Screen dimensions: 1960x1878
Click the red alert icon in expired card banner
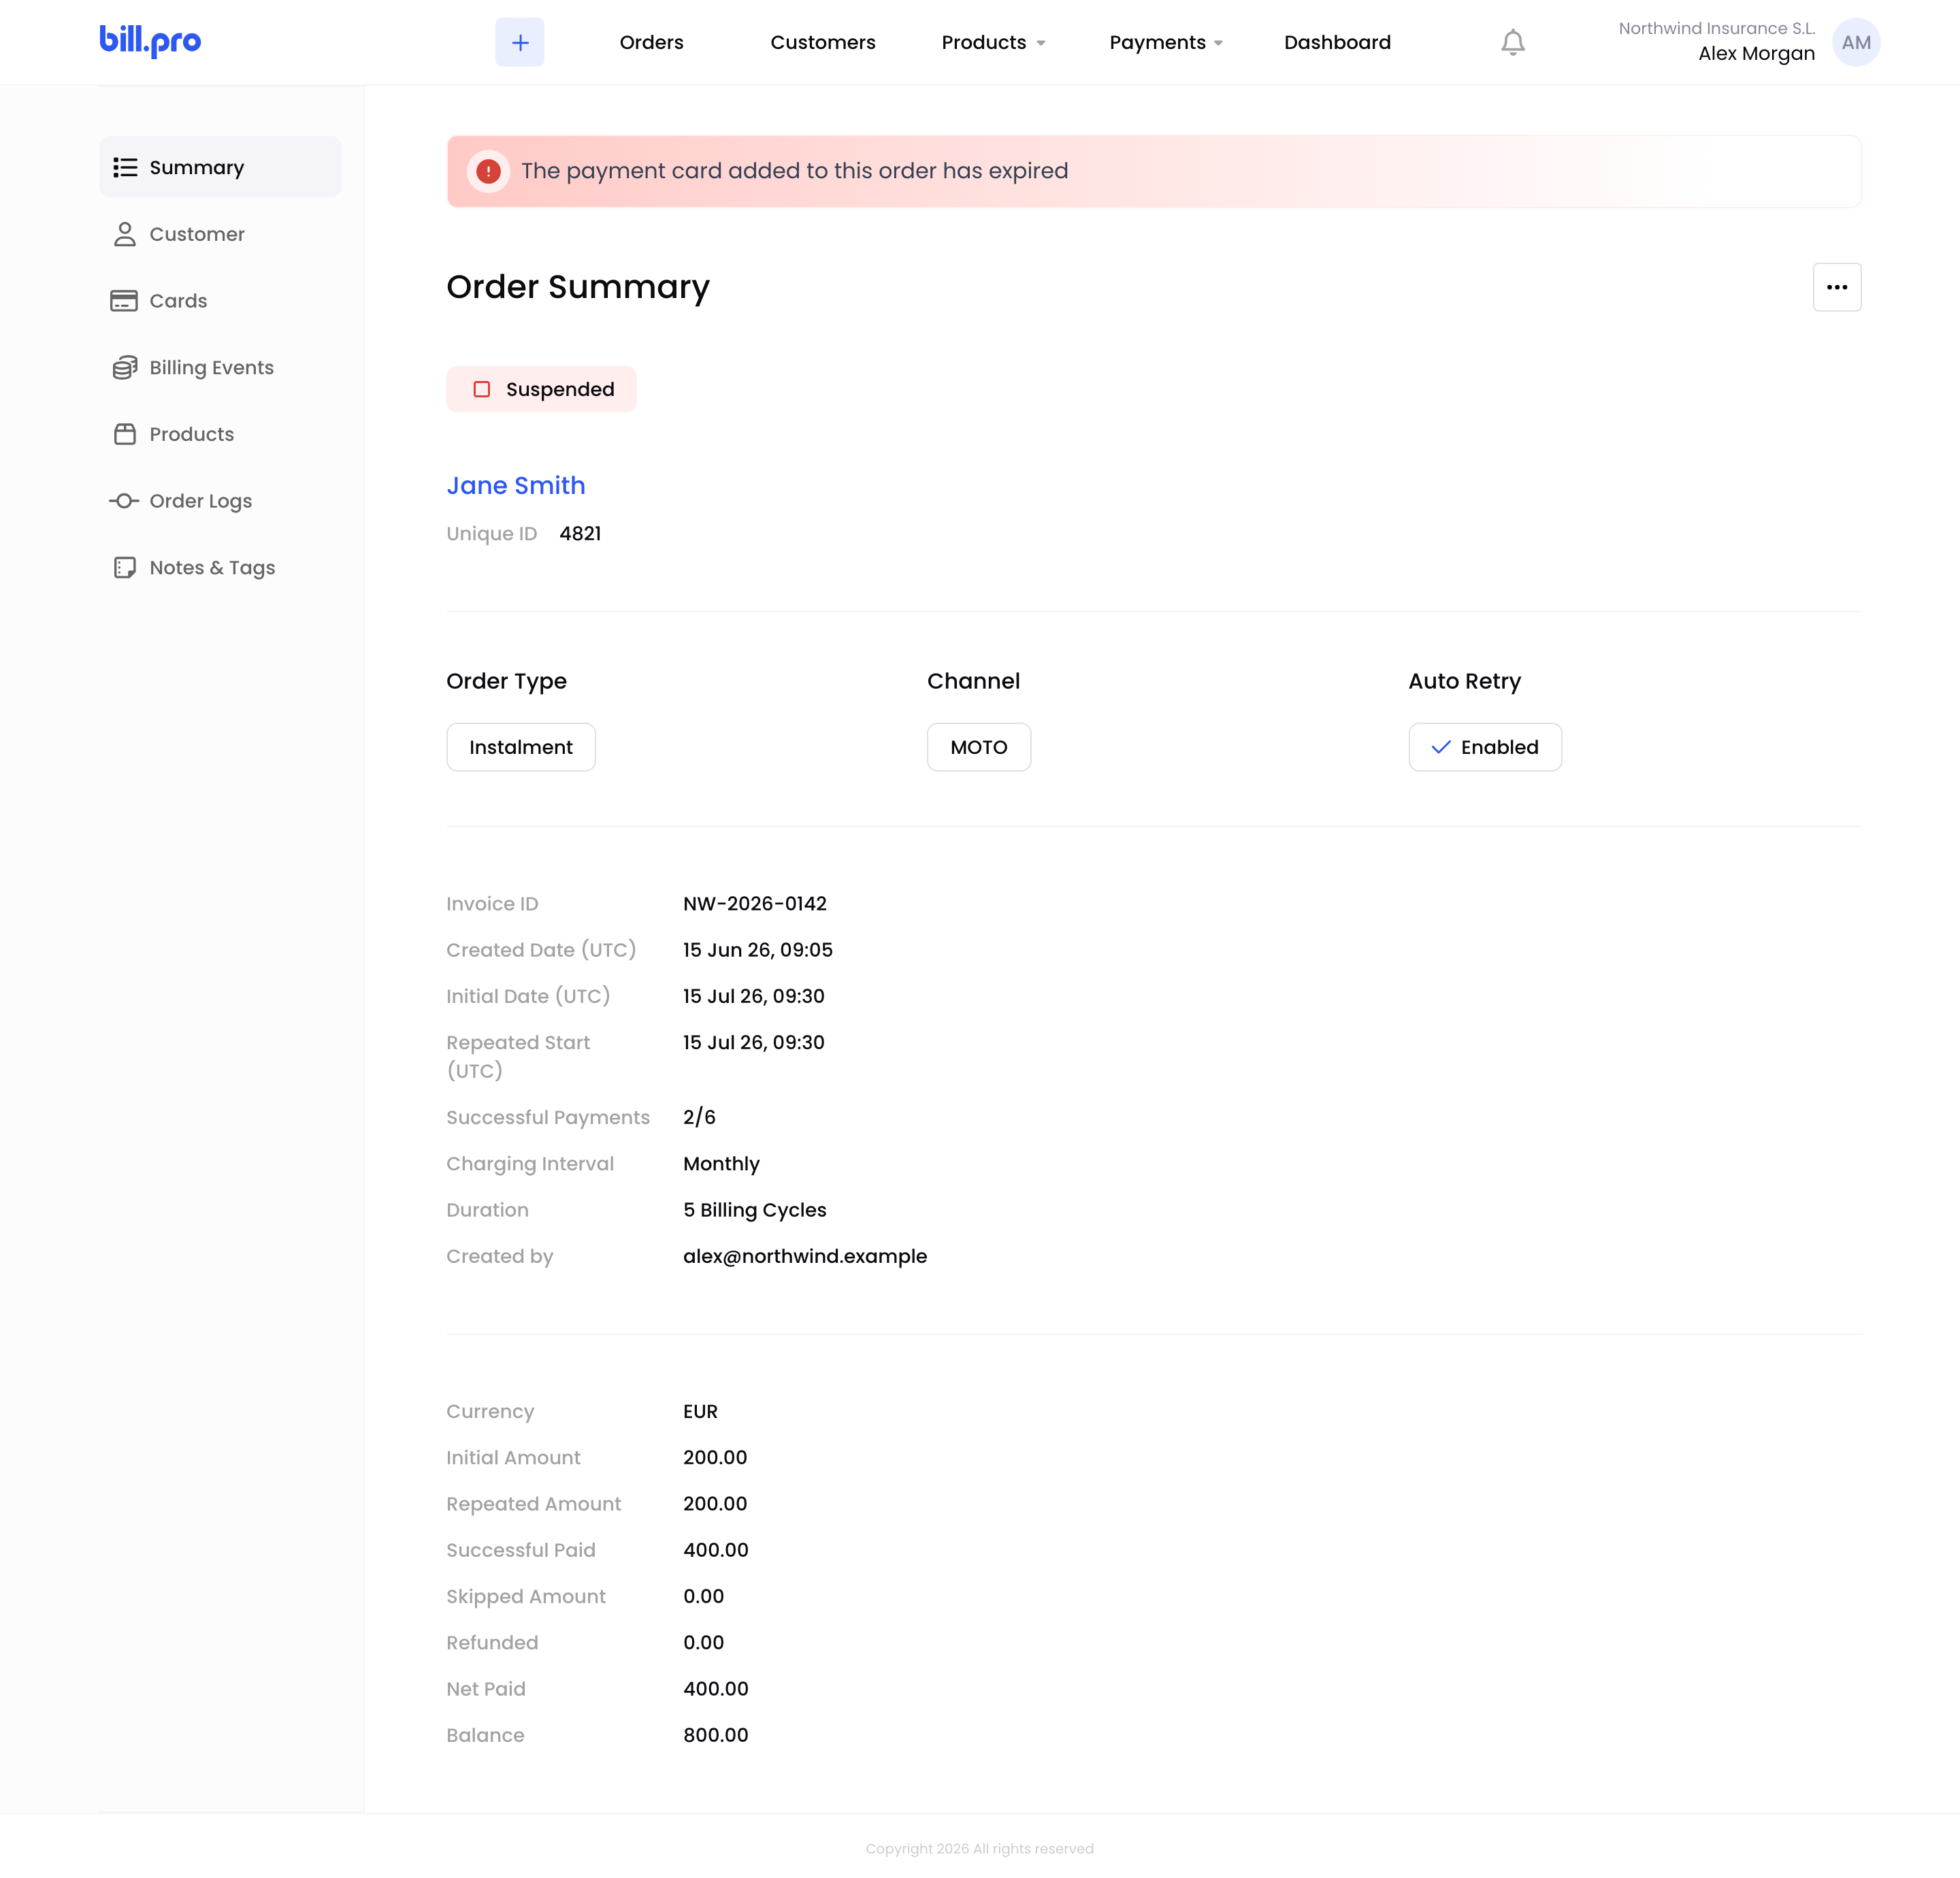point(488,171)
